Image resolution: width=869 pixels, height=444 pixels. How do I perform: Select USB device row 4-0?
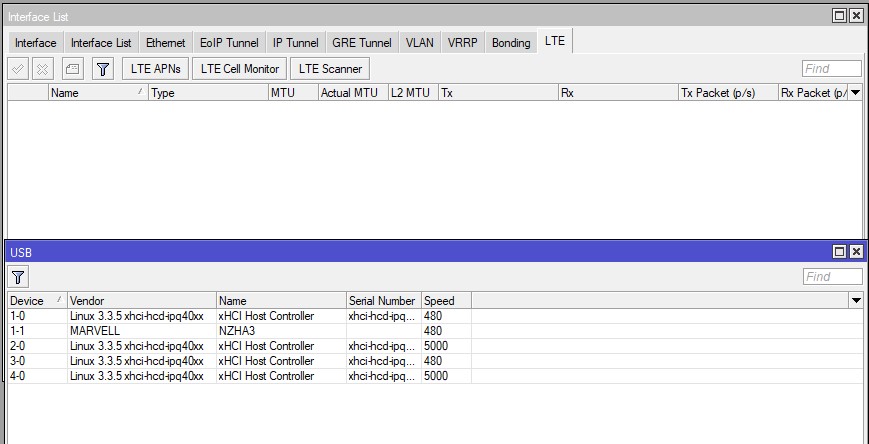[x=435, y=376]
